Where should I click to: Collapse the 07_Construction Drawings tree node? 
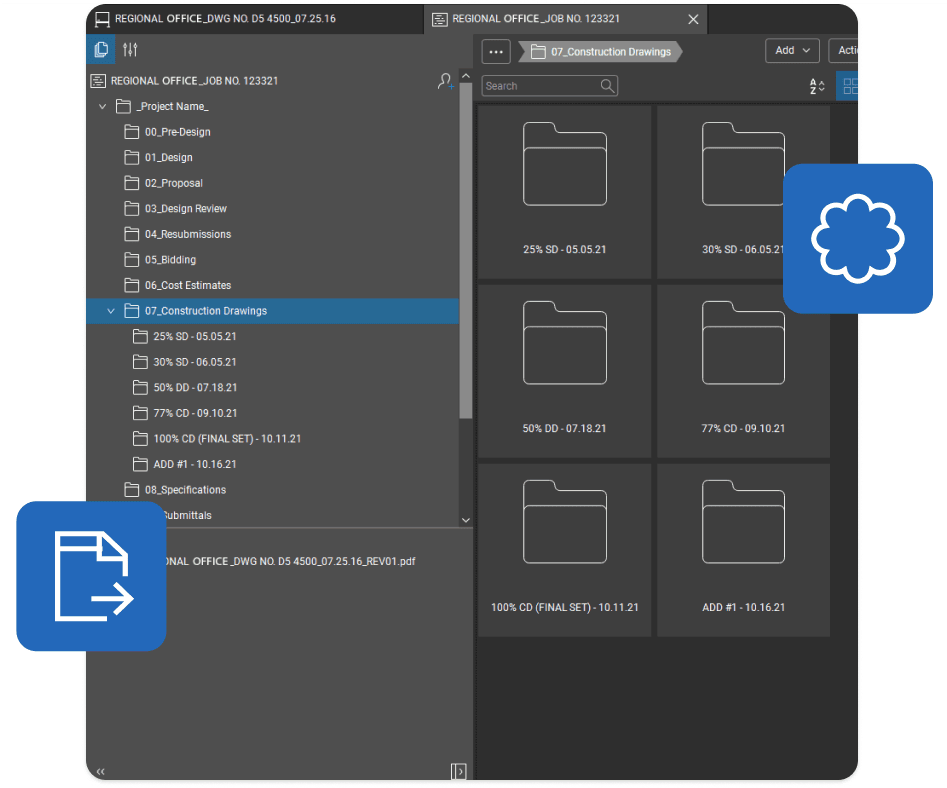[111, 311]
